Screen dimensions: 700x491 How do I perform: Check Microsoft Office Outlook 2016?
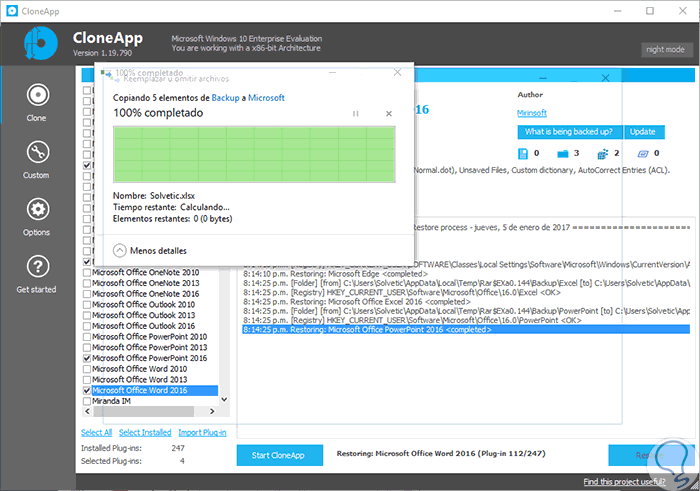[87, 326]
